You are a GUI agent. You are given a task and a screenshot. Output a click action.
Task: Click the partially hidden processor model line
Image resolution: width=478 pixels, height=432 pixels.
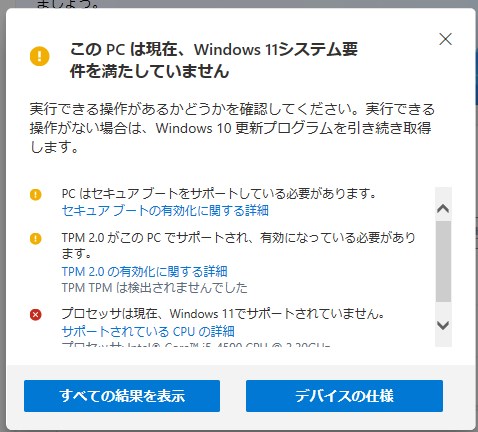(196, 345)
